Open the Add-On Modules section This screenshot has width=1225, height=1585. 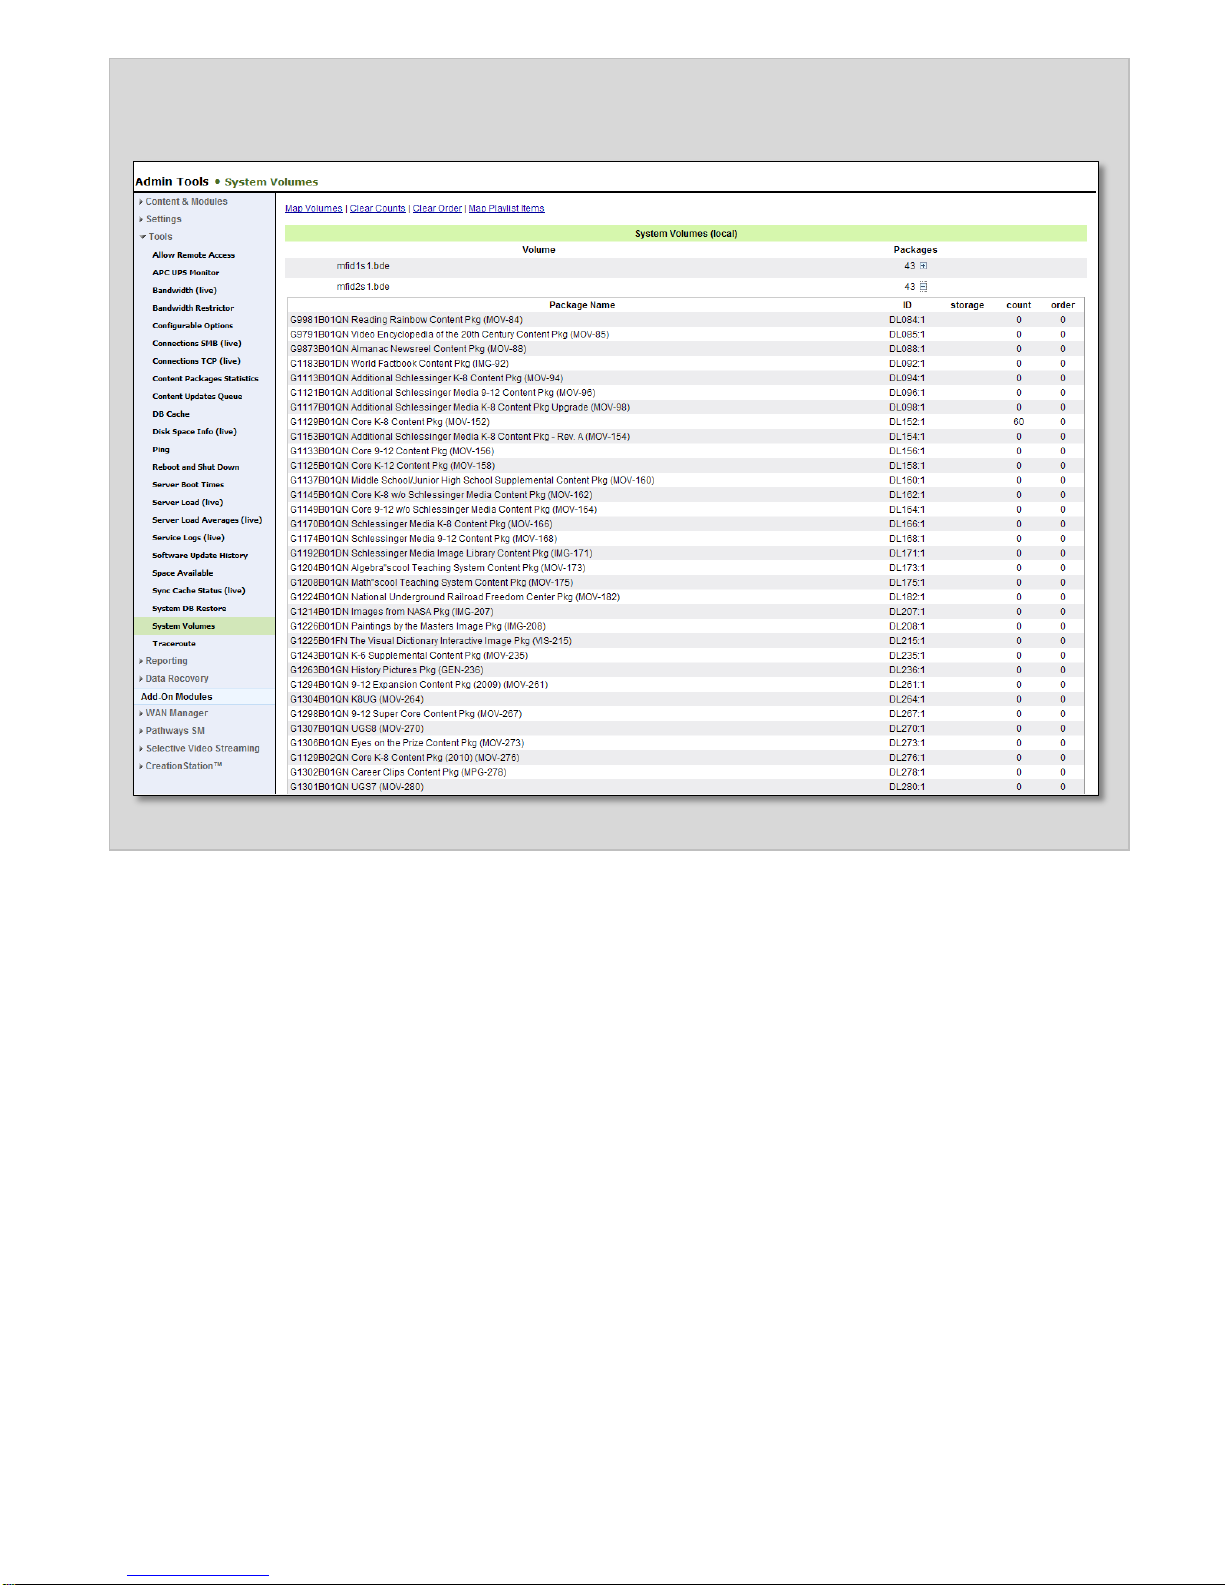(176, 697)
